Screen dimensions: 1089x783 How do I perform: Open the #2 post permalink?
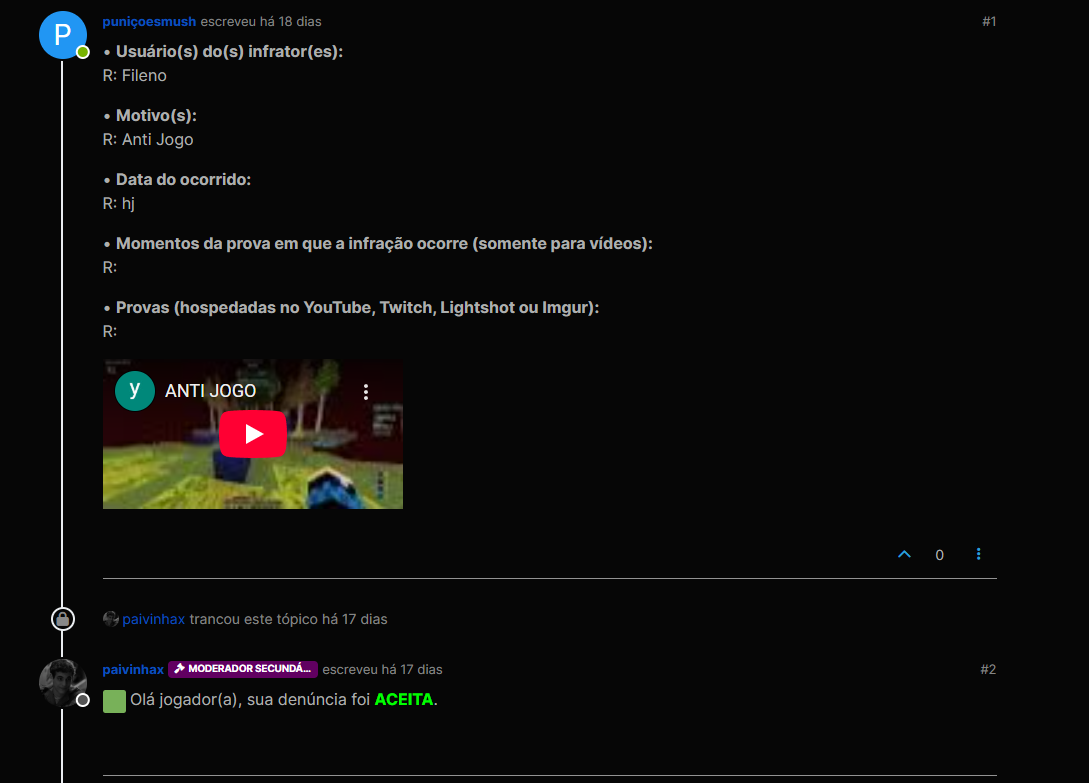click(x=988, y=670)
